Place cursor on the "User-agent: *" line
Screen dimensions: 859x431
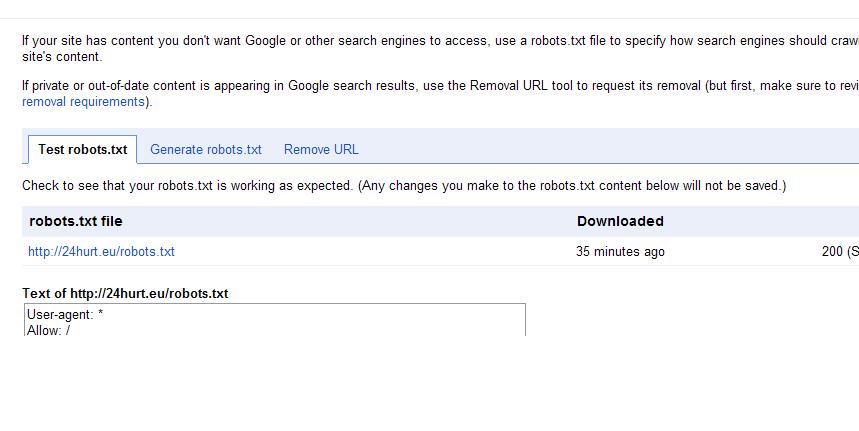pos(66,315)
